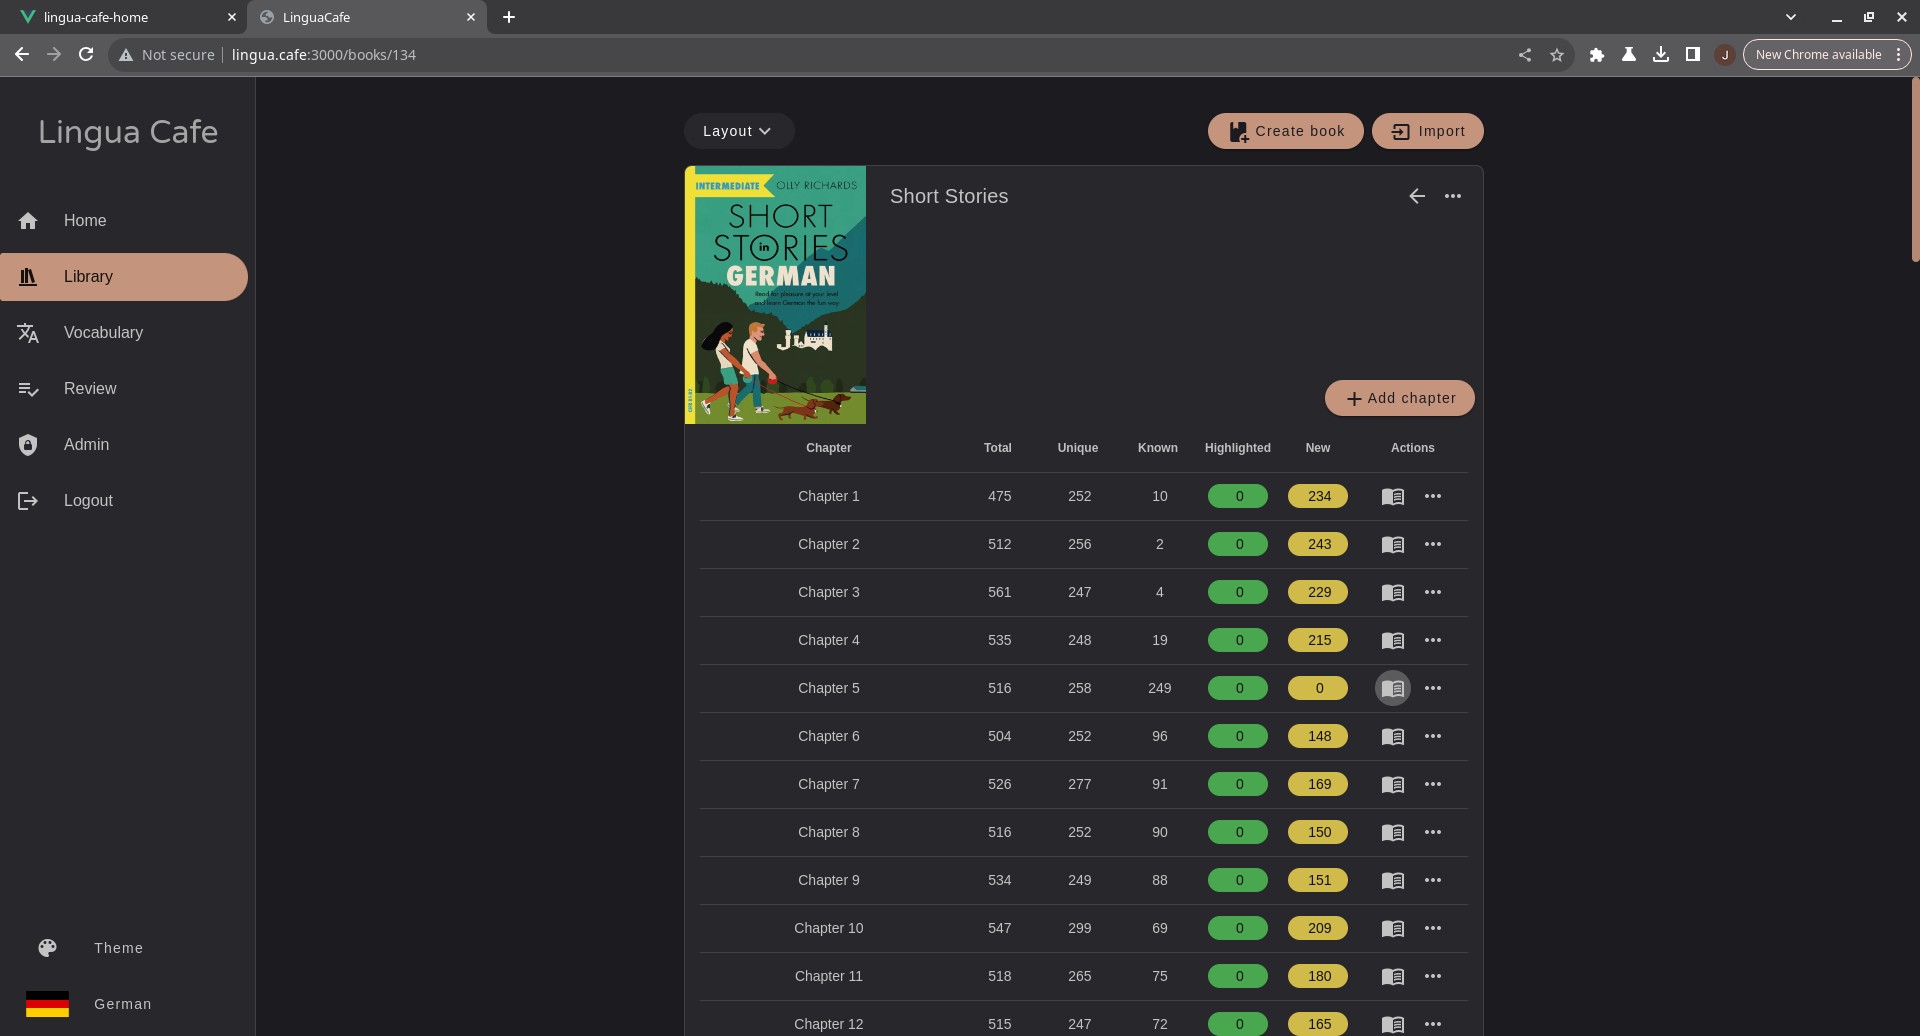Click the Import button

click(1427, 131)
